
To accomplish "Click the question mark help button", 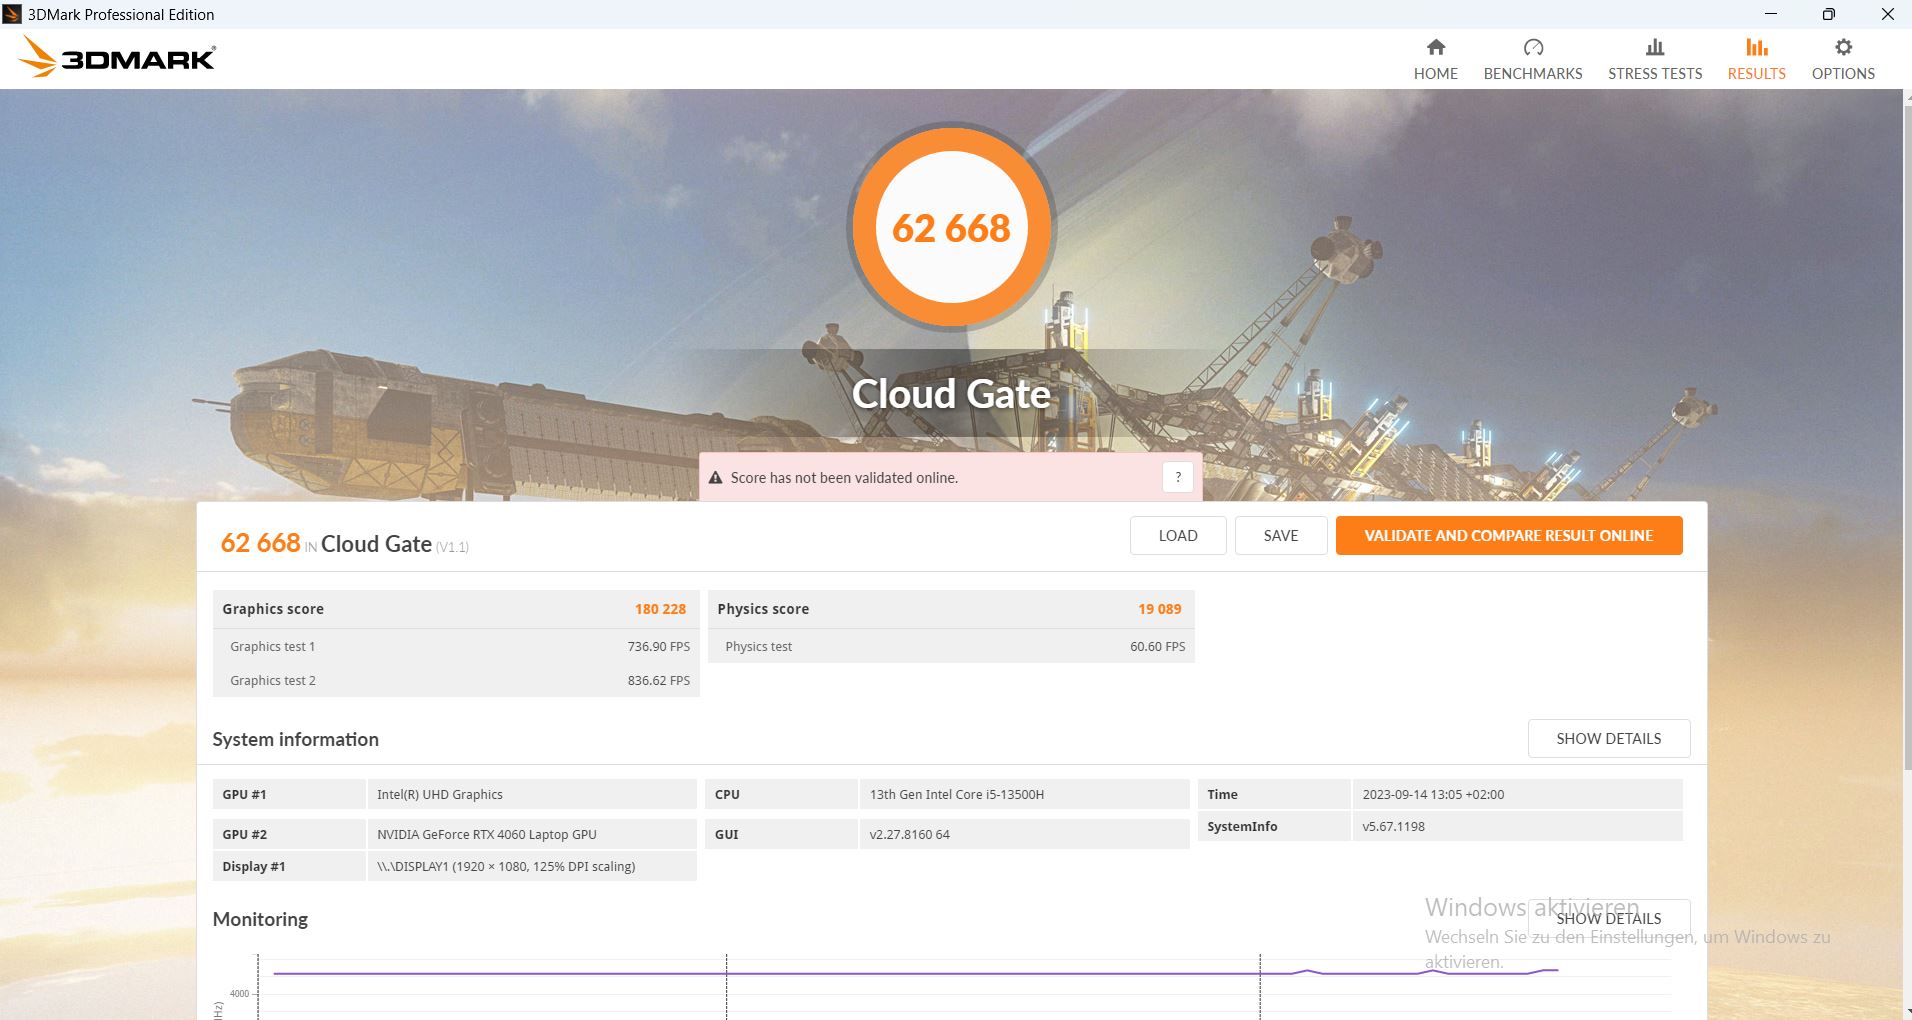I will tap(1177, 477).
